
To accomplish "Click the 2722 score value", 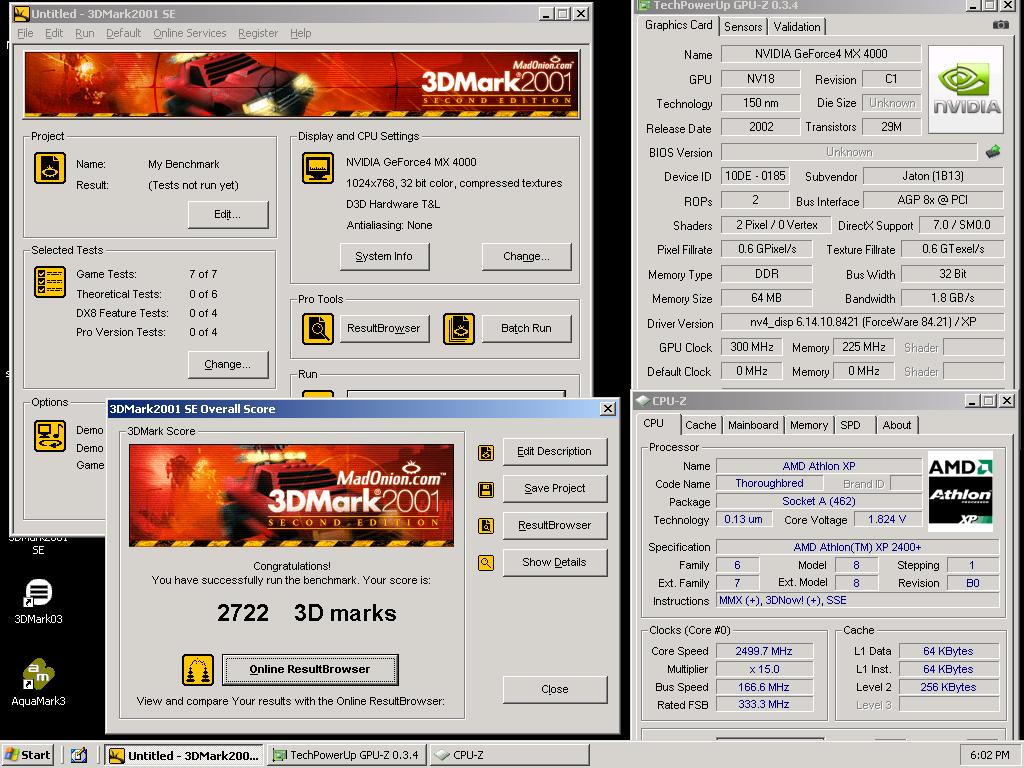I will (243, 613).
